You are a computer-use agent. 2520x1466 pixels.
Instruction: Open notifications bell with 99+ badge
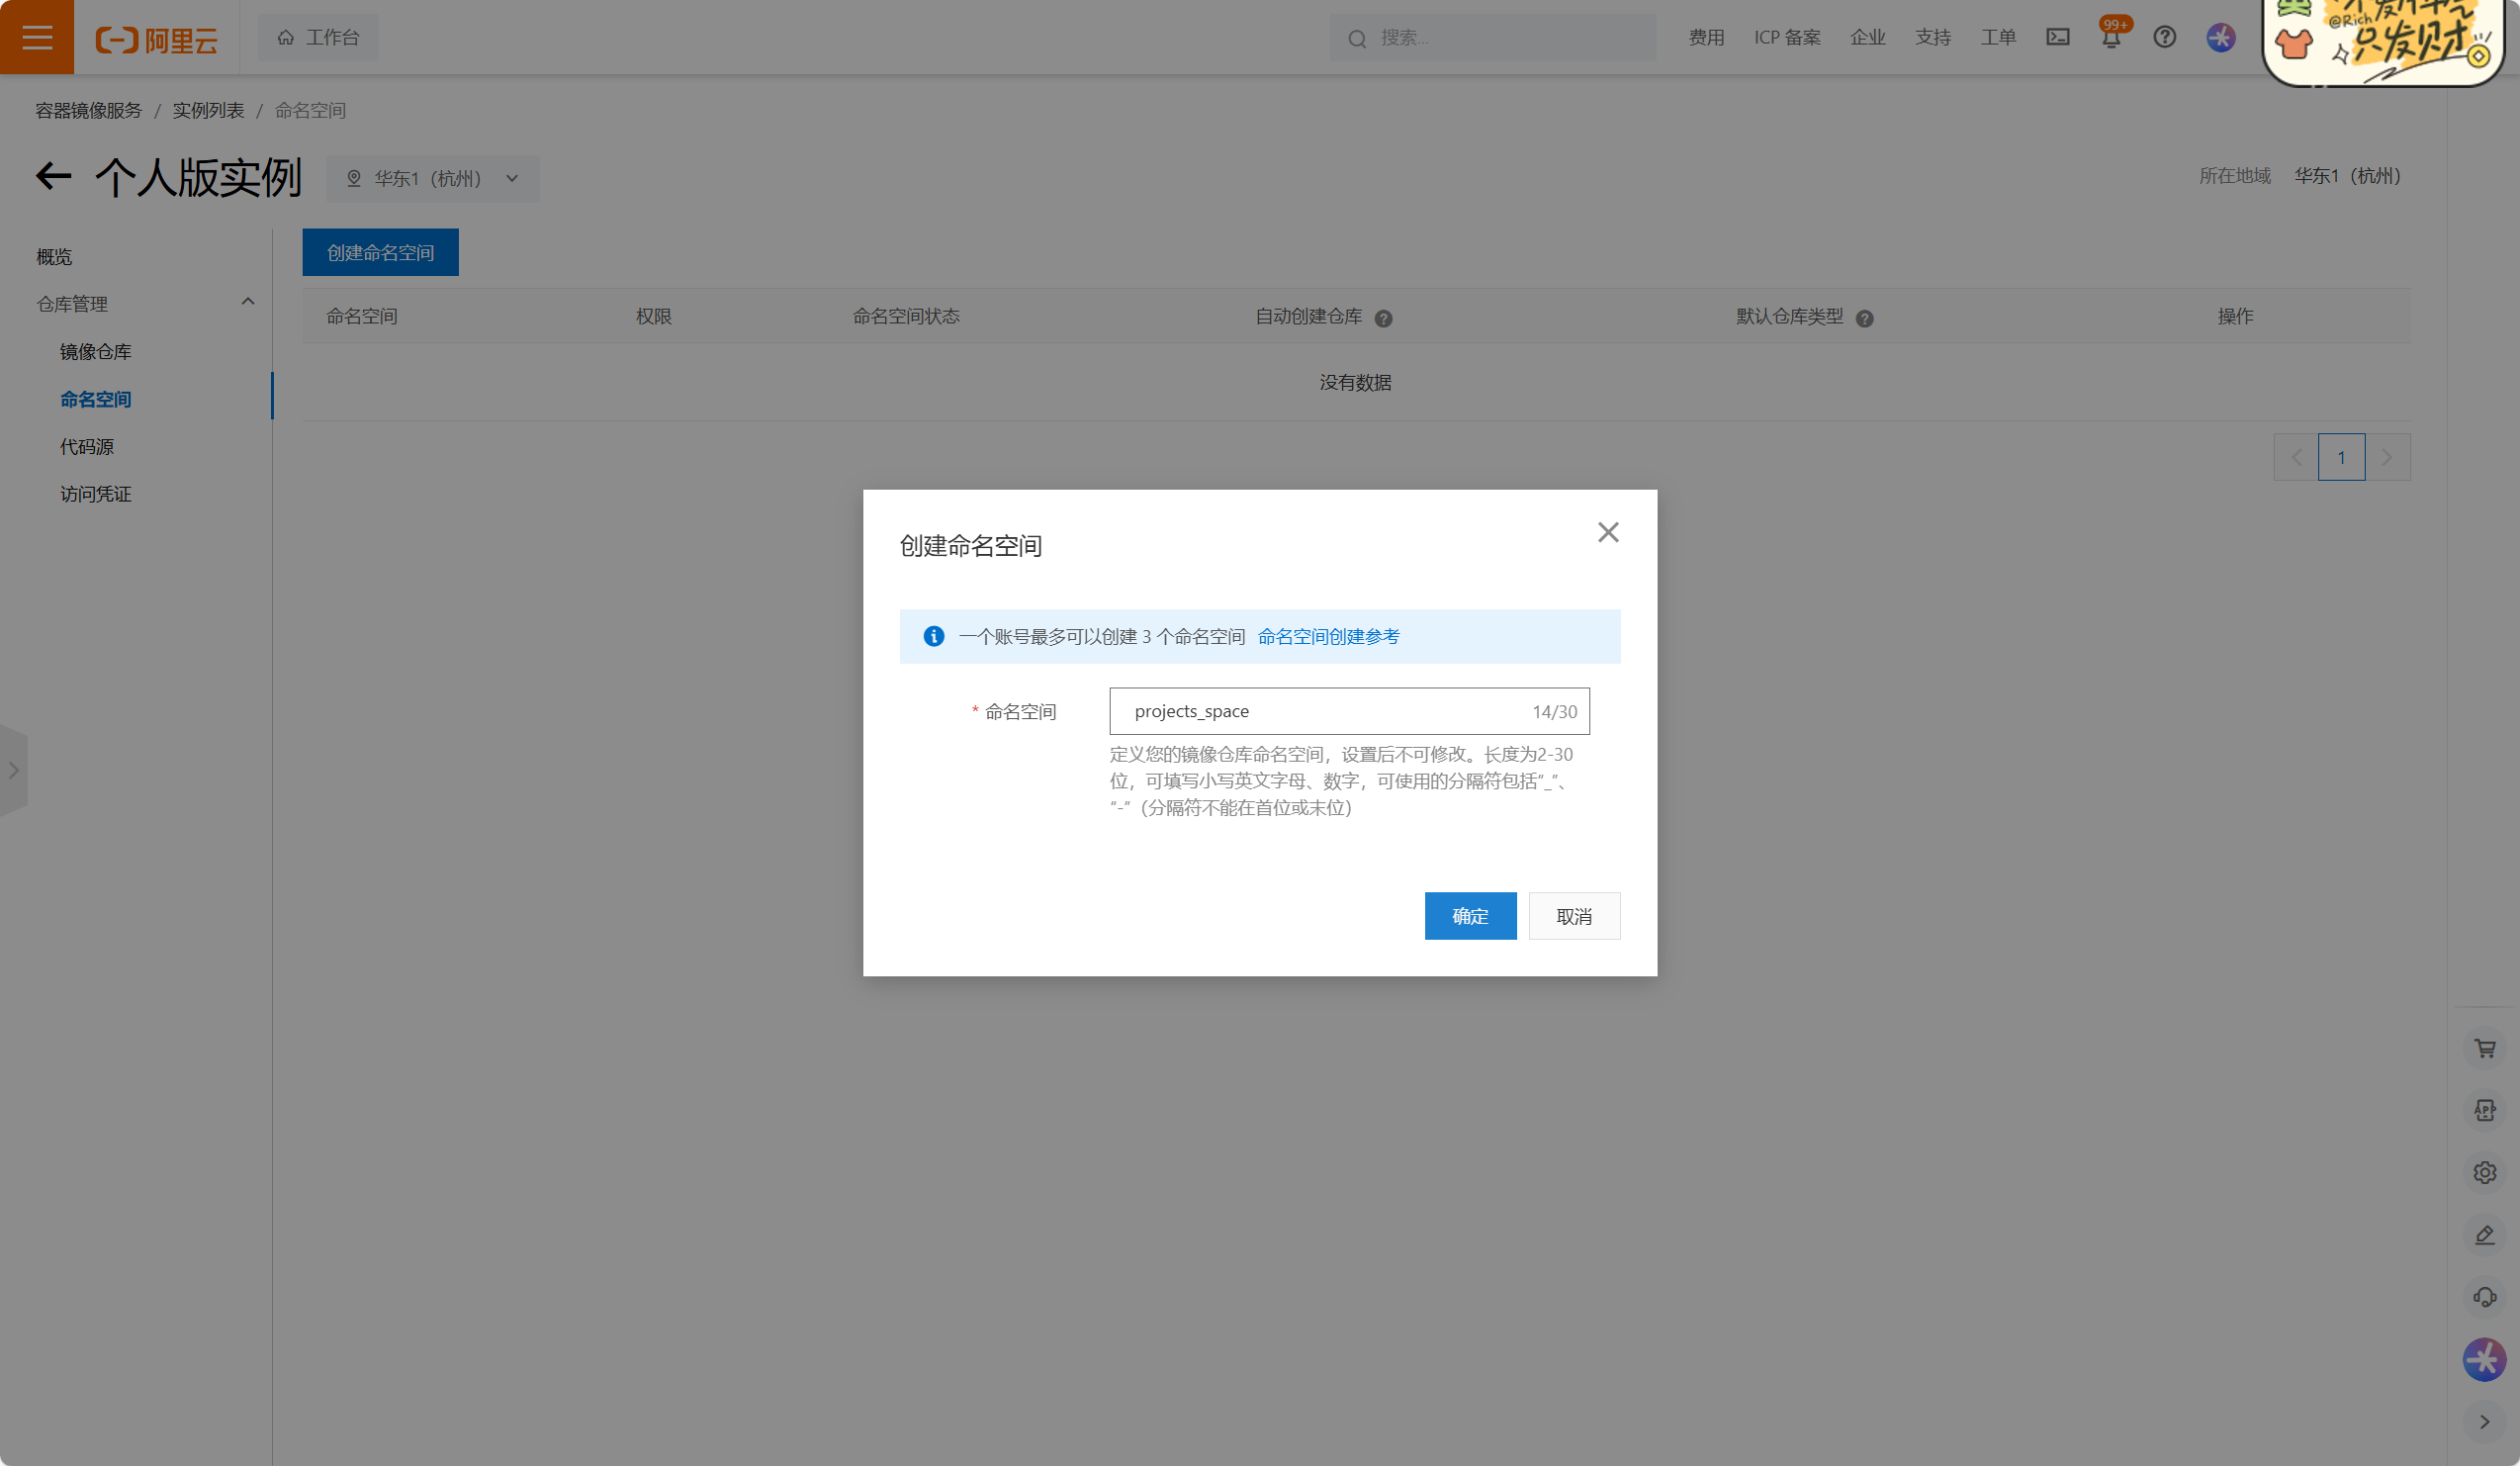[x=2110, y=38]
